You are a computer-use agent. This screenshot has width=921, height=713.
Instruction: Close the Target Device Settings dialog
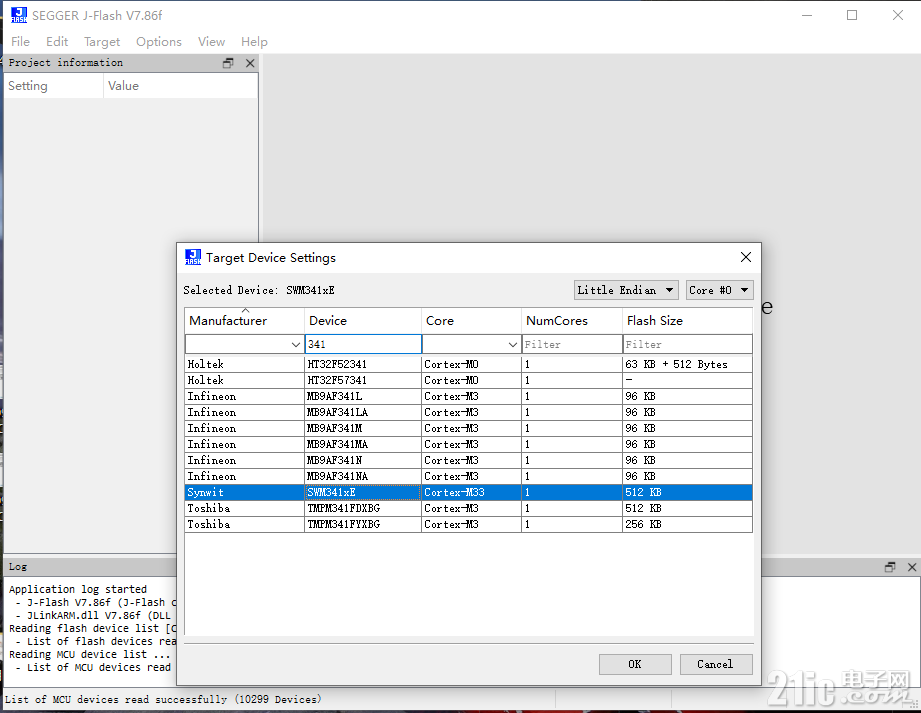pyautogui.click(x=746, y=257)
